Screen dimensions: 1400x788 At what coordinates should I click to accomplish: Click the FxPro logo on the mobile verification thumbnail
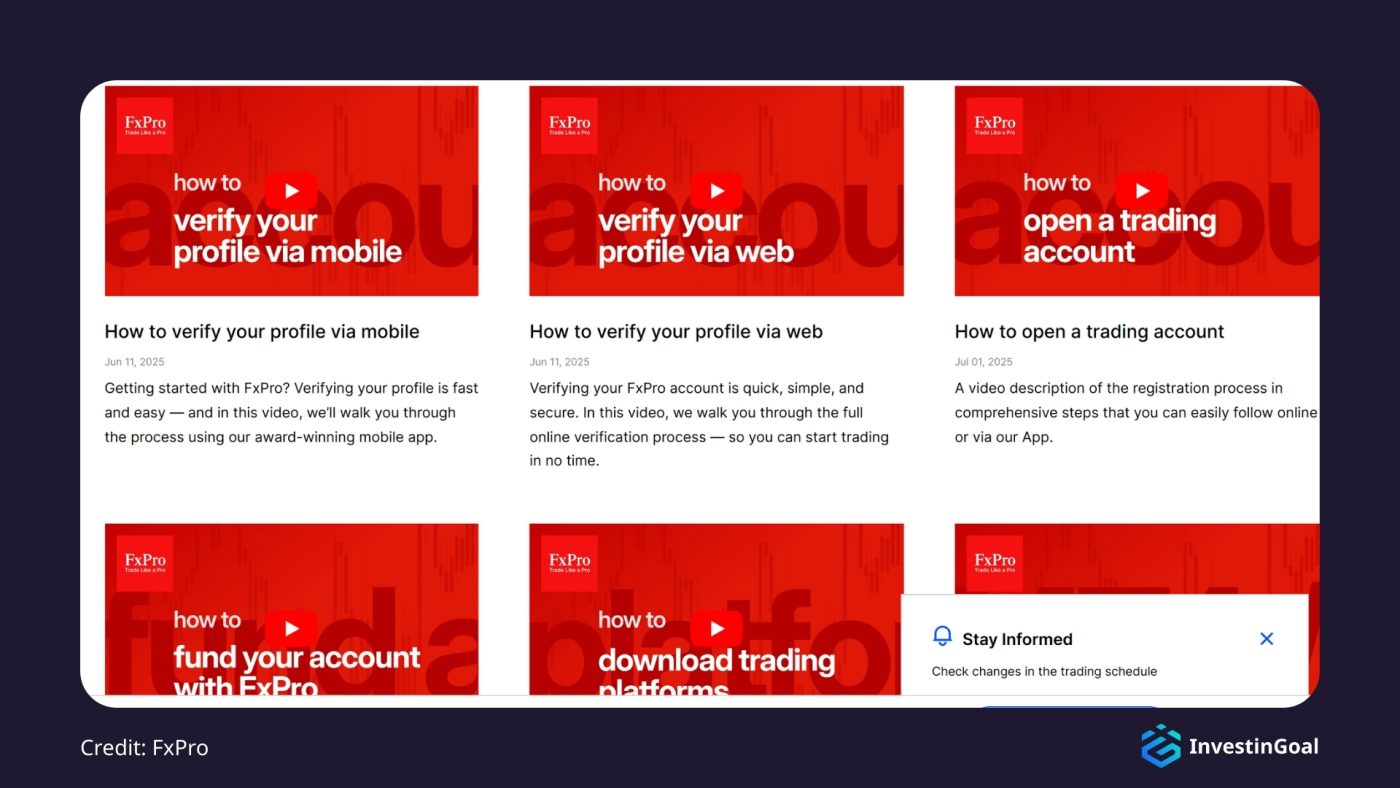(145, 126)
